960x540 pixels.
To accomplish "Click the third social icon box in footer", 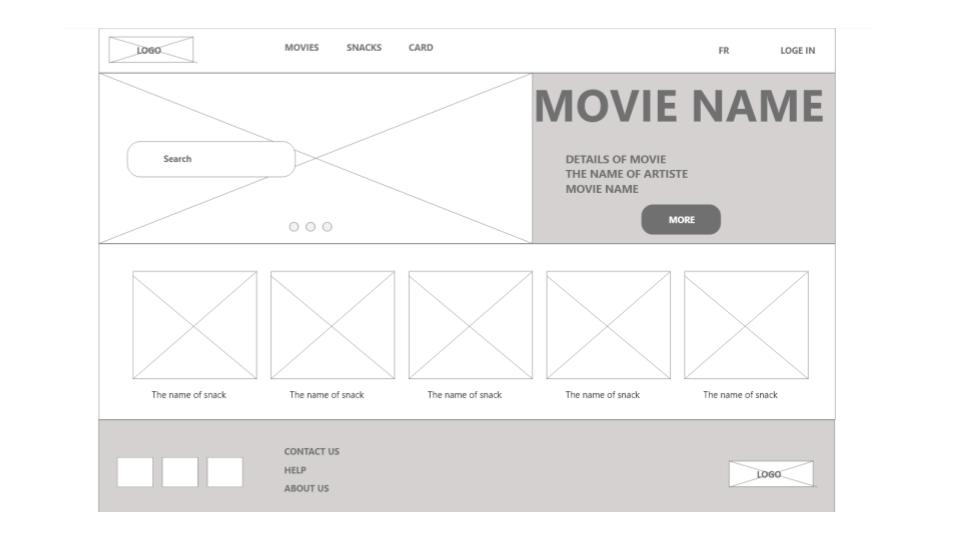I will coord(225,472).
